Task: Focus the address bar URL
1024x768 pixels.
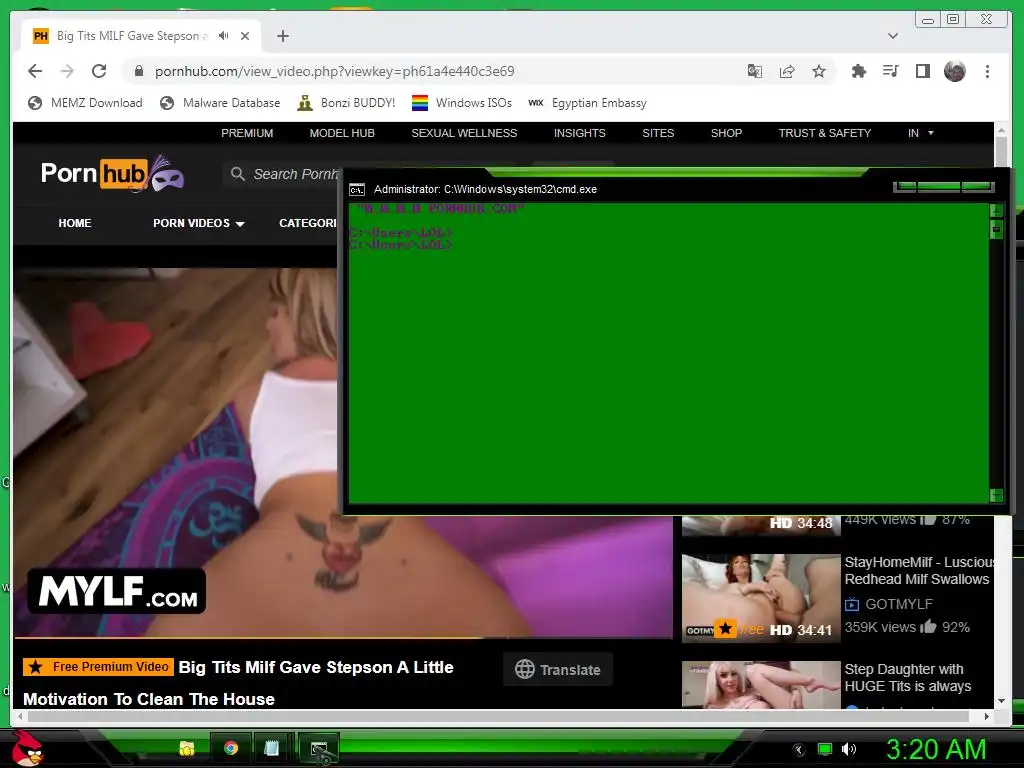Action: tap(334, 71)
